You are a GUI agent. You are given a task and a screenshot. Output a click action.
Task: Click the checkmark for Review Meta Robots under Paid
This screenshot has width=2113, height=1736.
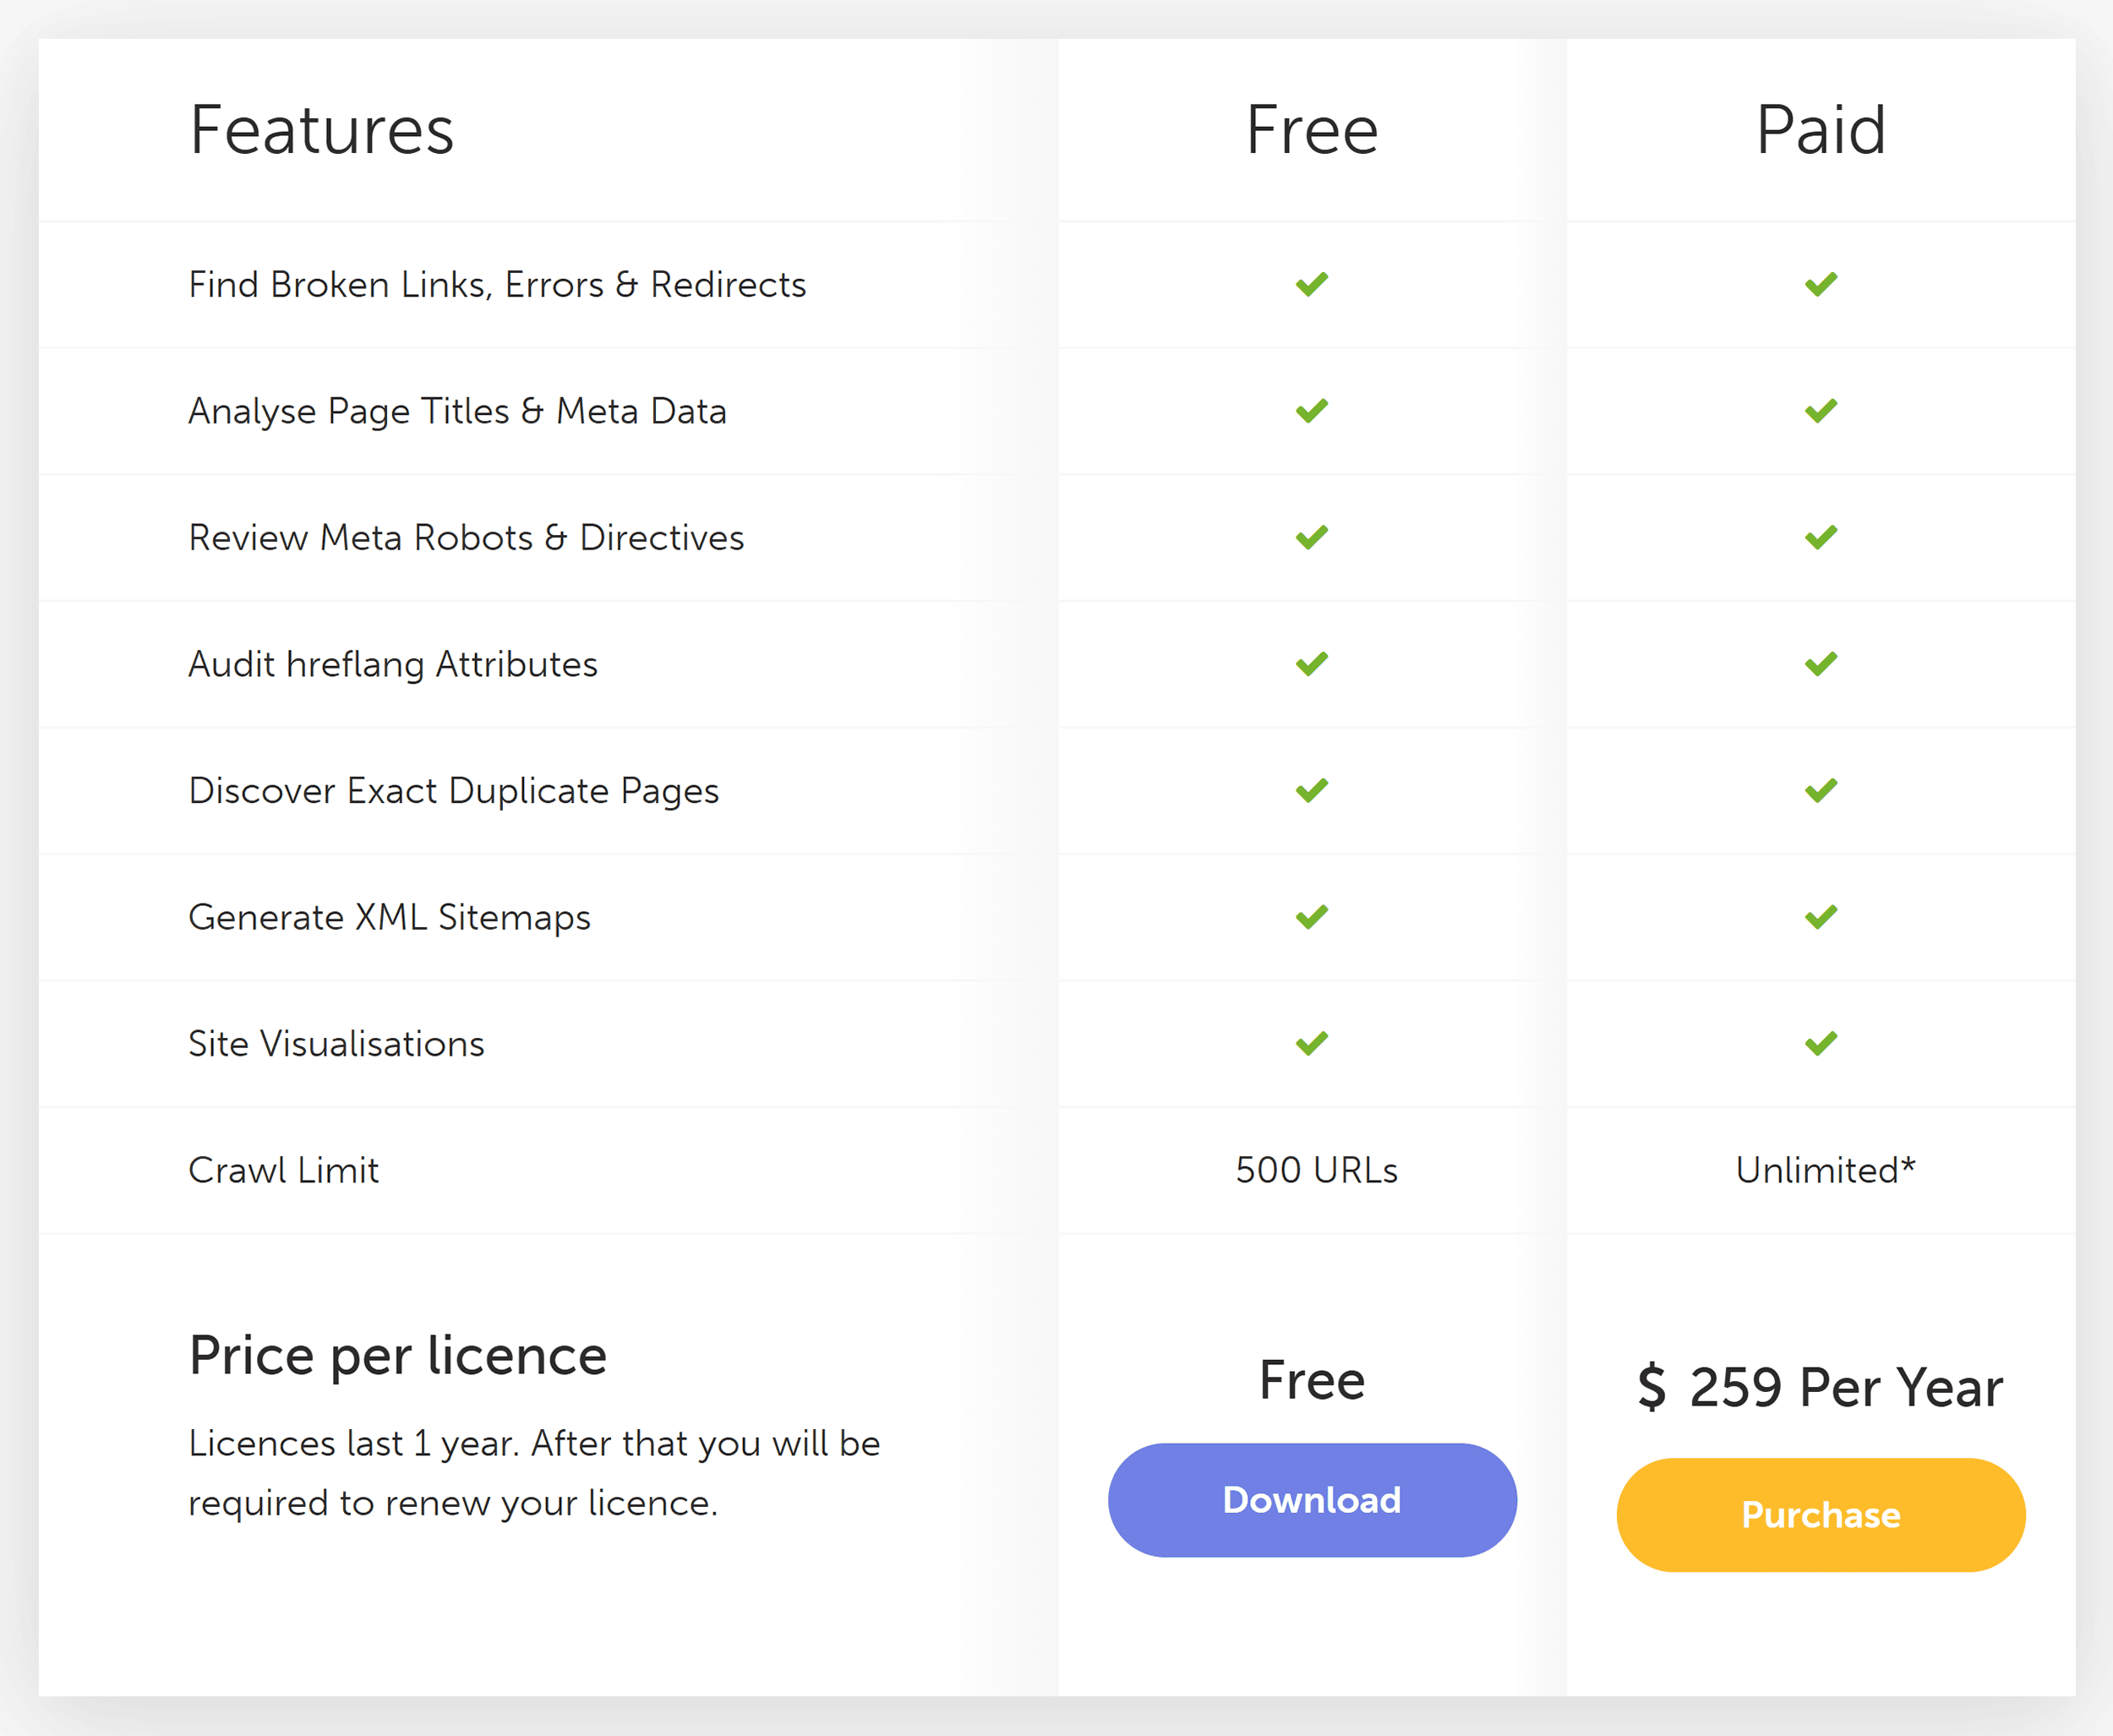coord(1822,537)
